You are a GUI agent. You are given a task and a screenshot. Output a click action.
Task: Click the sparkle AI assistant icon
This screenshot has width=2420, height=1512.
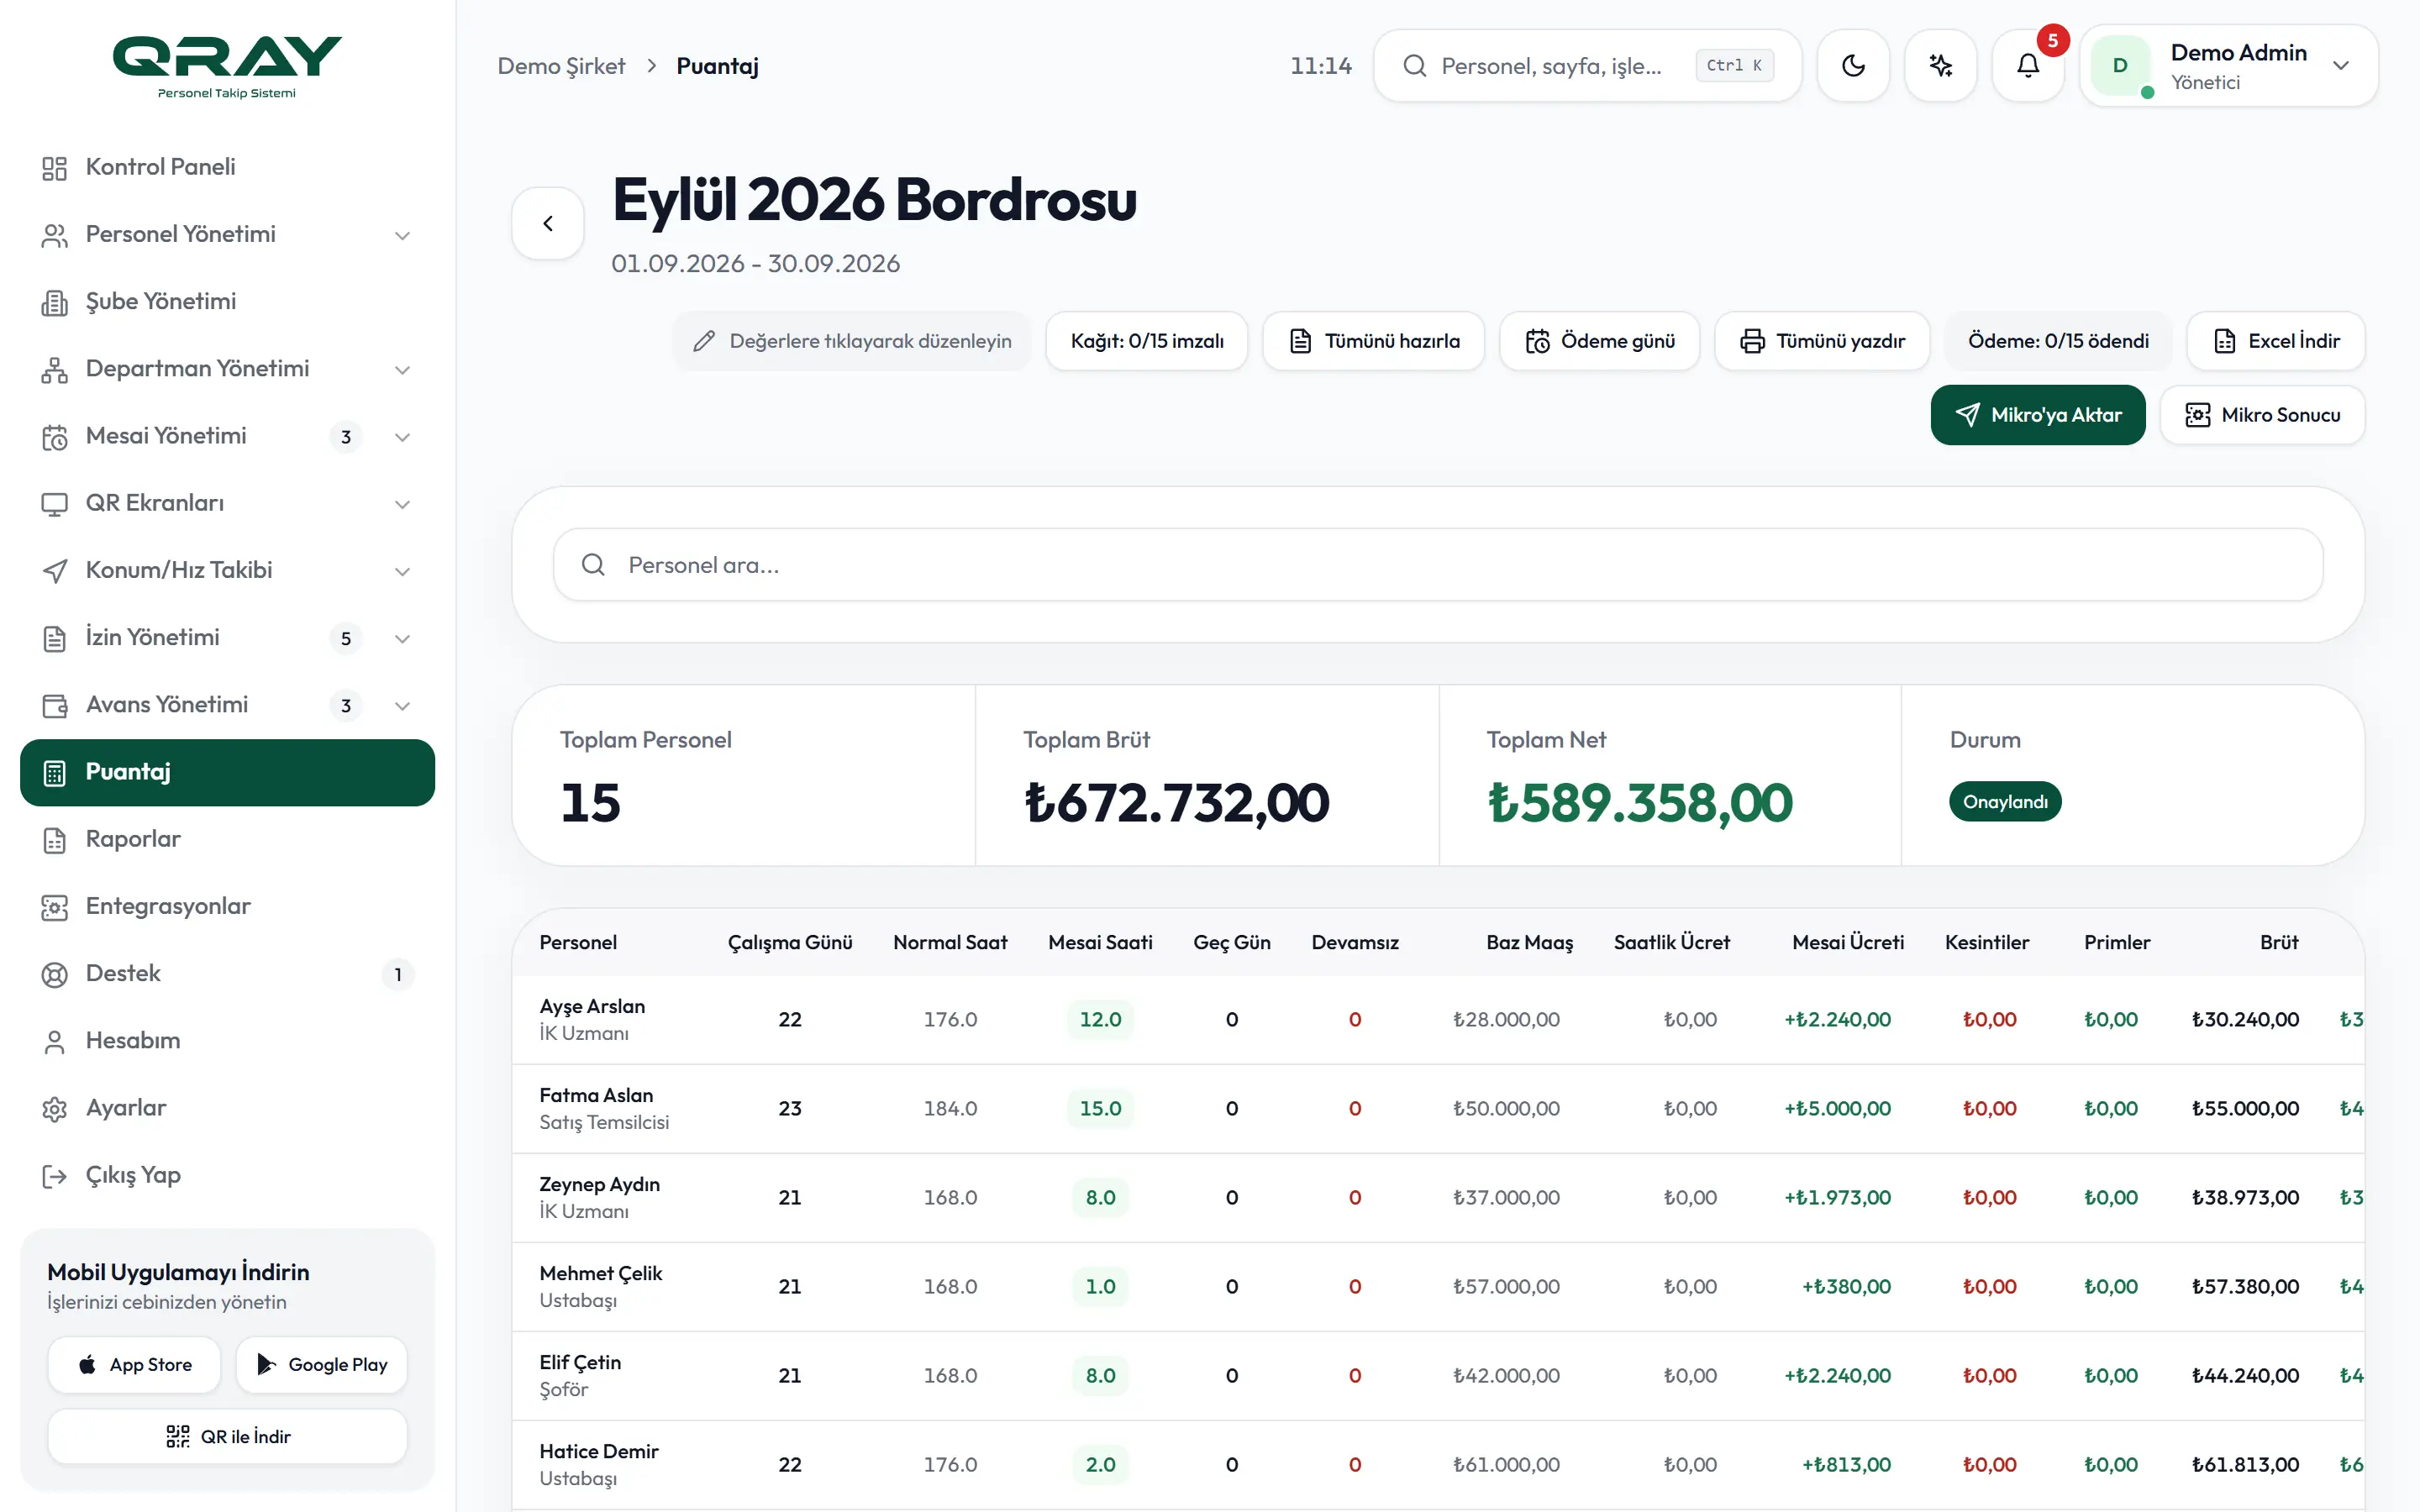coord(1940,66)
